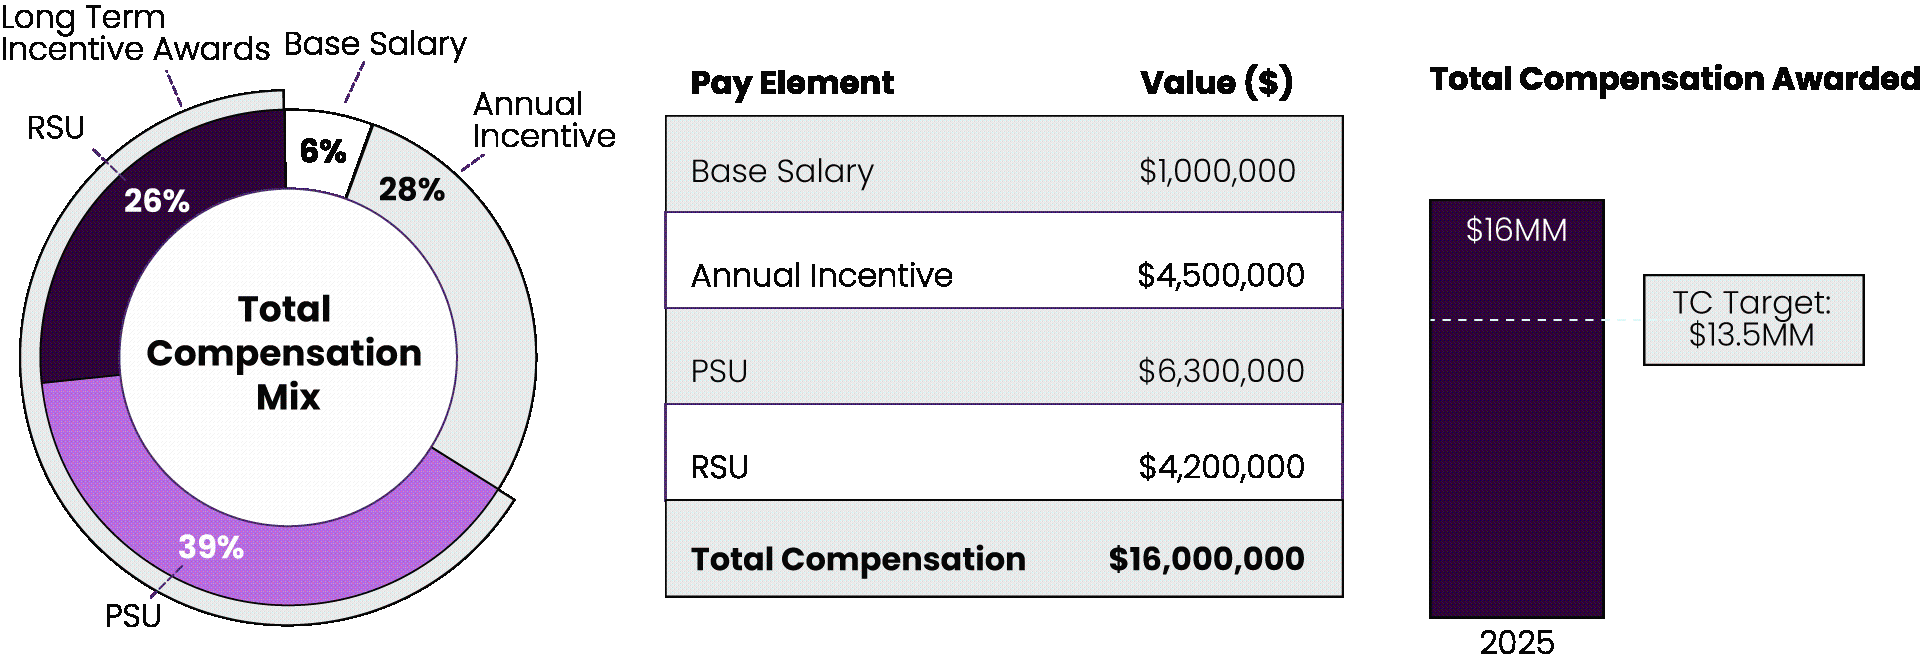Click the $16,000,000 total compensation value
Screen dimensions: 1922x672
click(1206, 559)
